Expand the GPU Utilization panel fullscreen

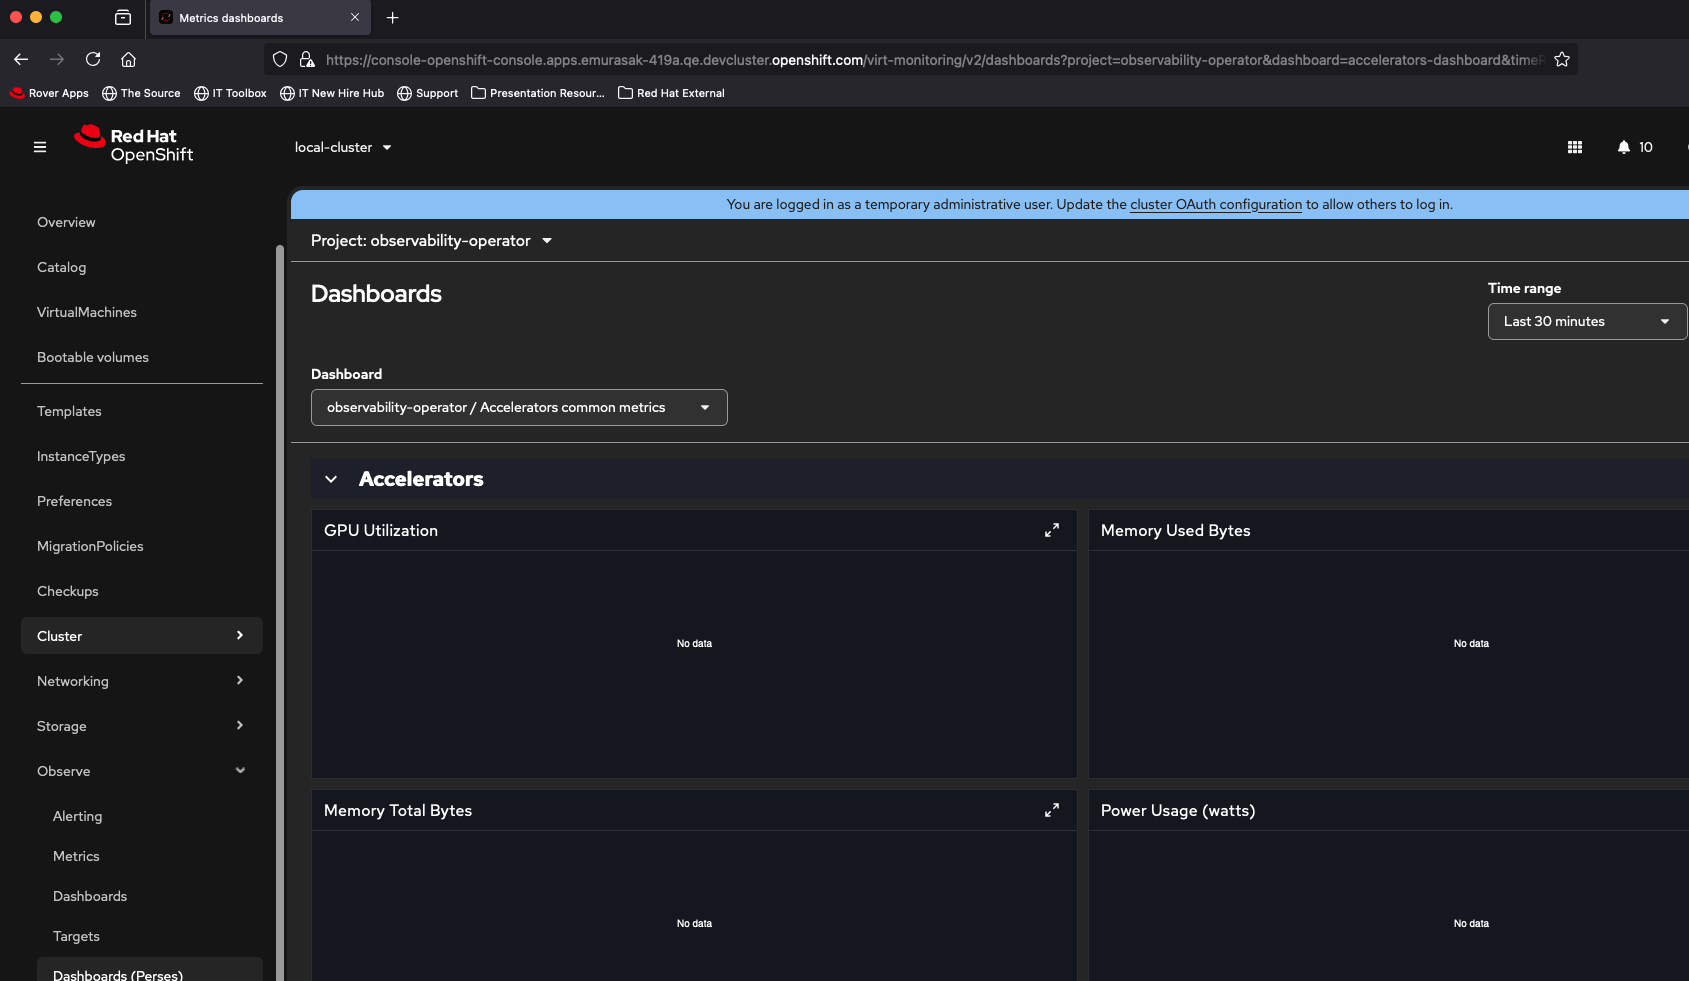click(x=1052, y=530)
